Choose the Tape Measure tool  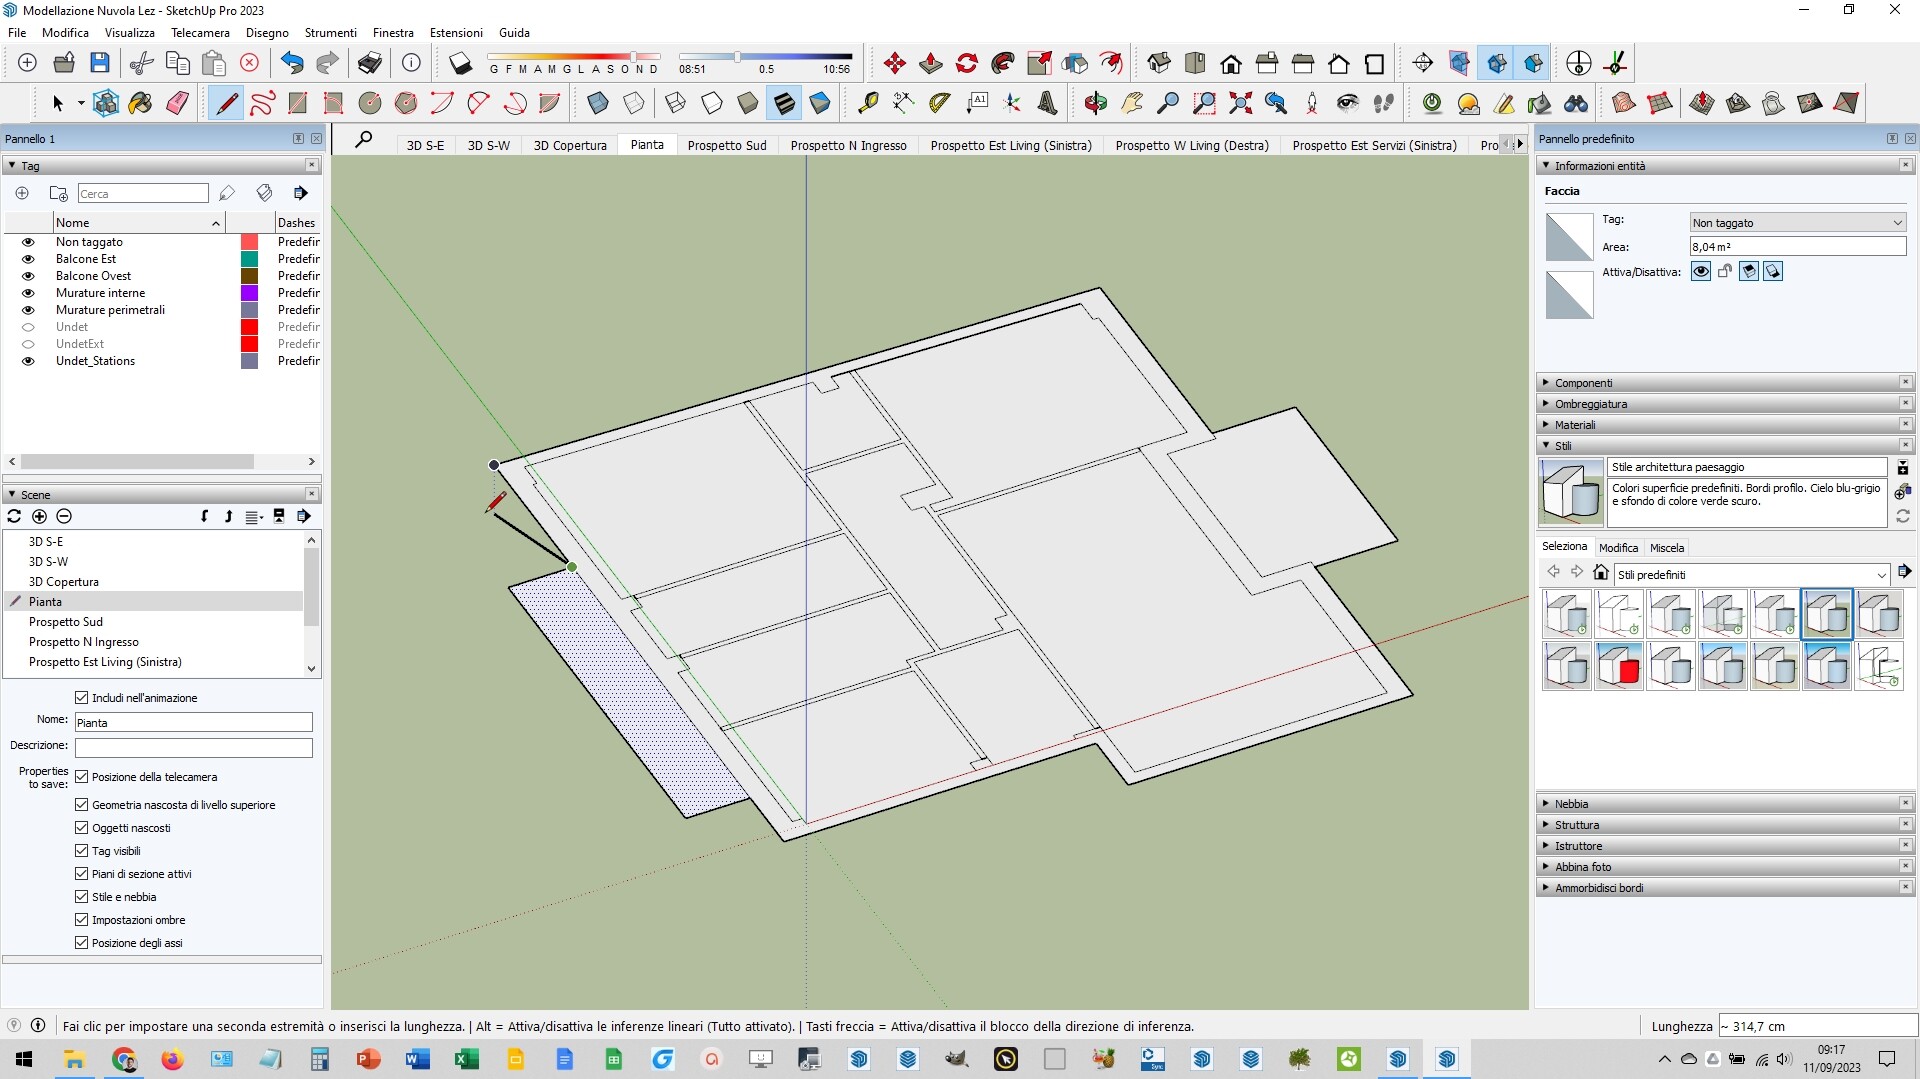click(x=868, y=103)
